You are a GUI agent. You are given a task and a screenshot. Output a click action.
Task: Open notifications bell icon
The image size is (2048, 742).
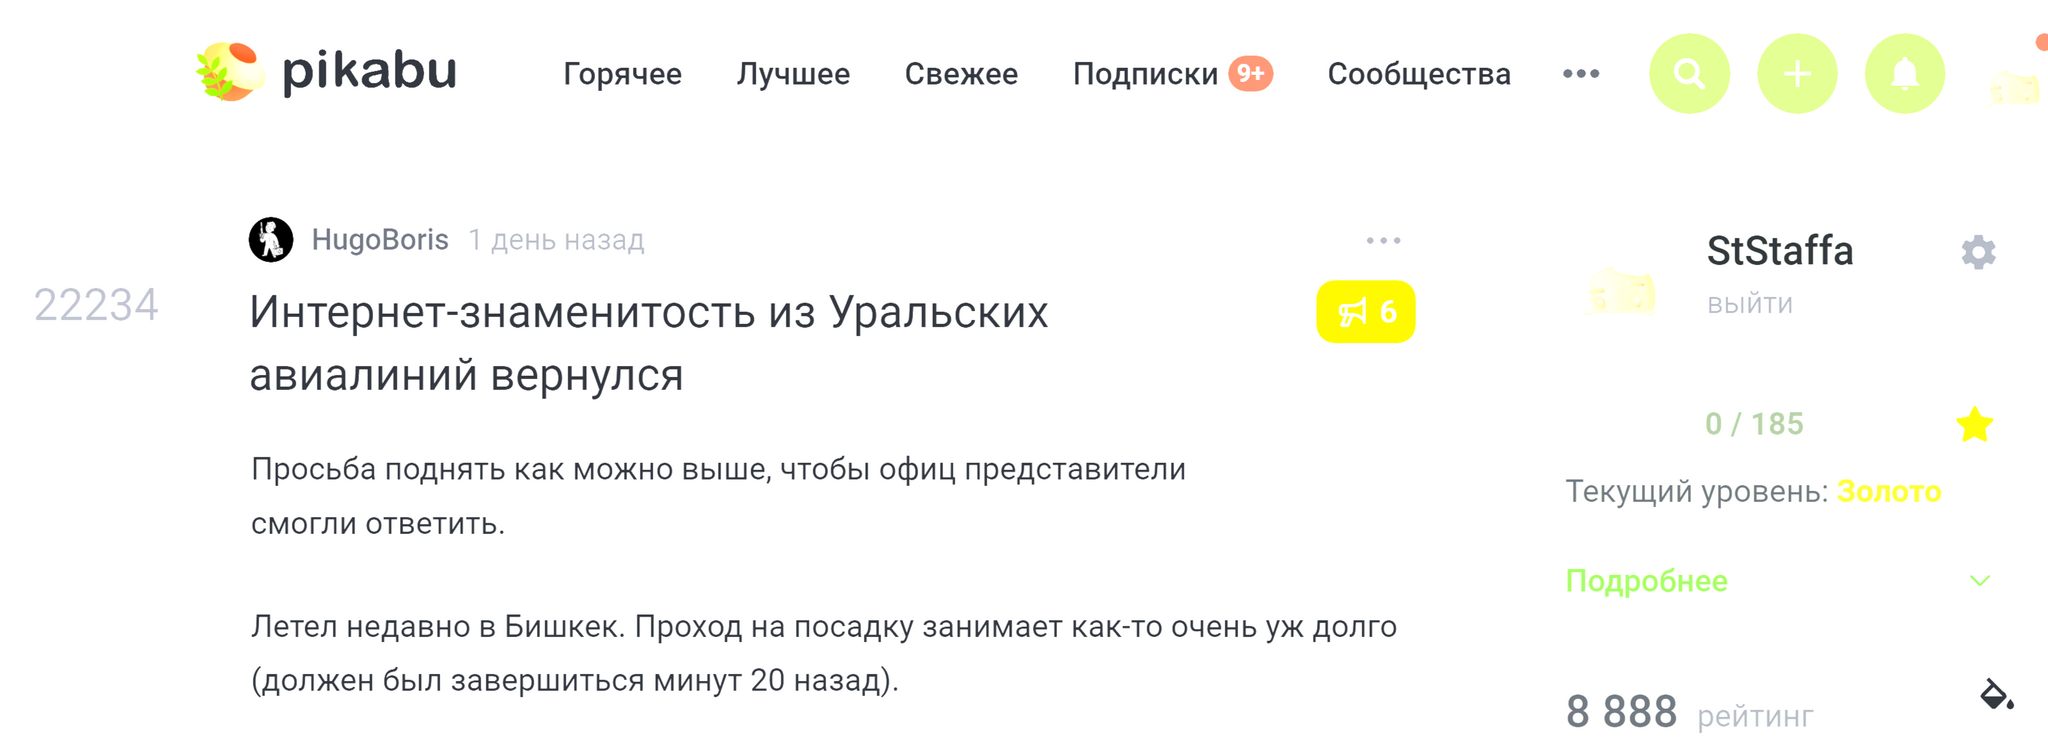[x=1904, y=74]
